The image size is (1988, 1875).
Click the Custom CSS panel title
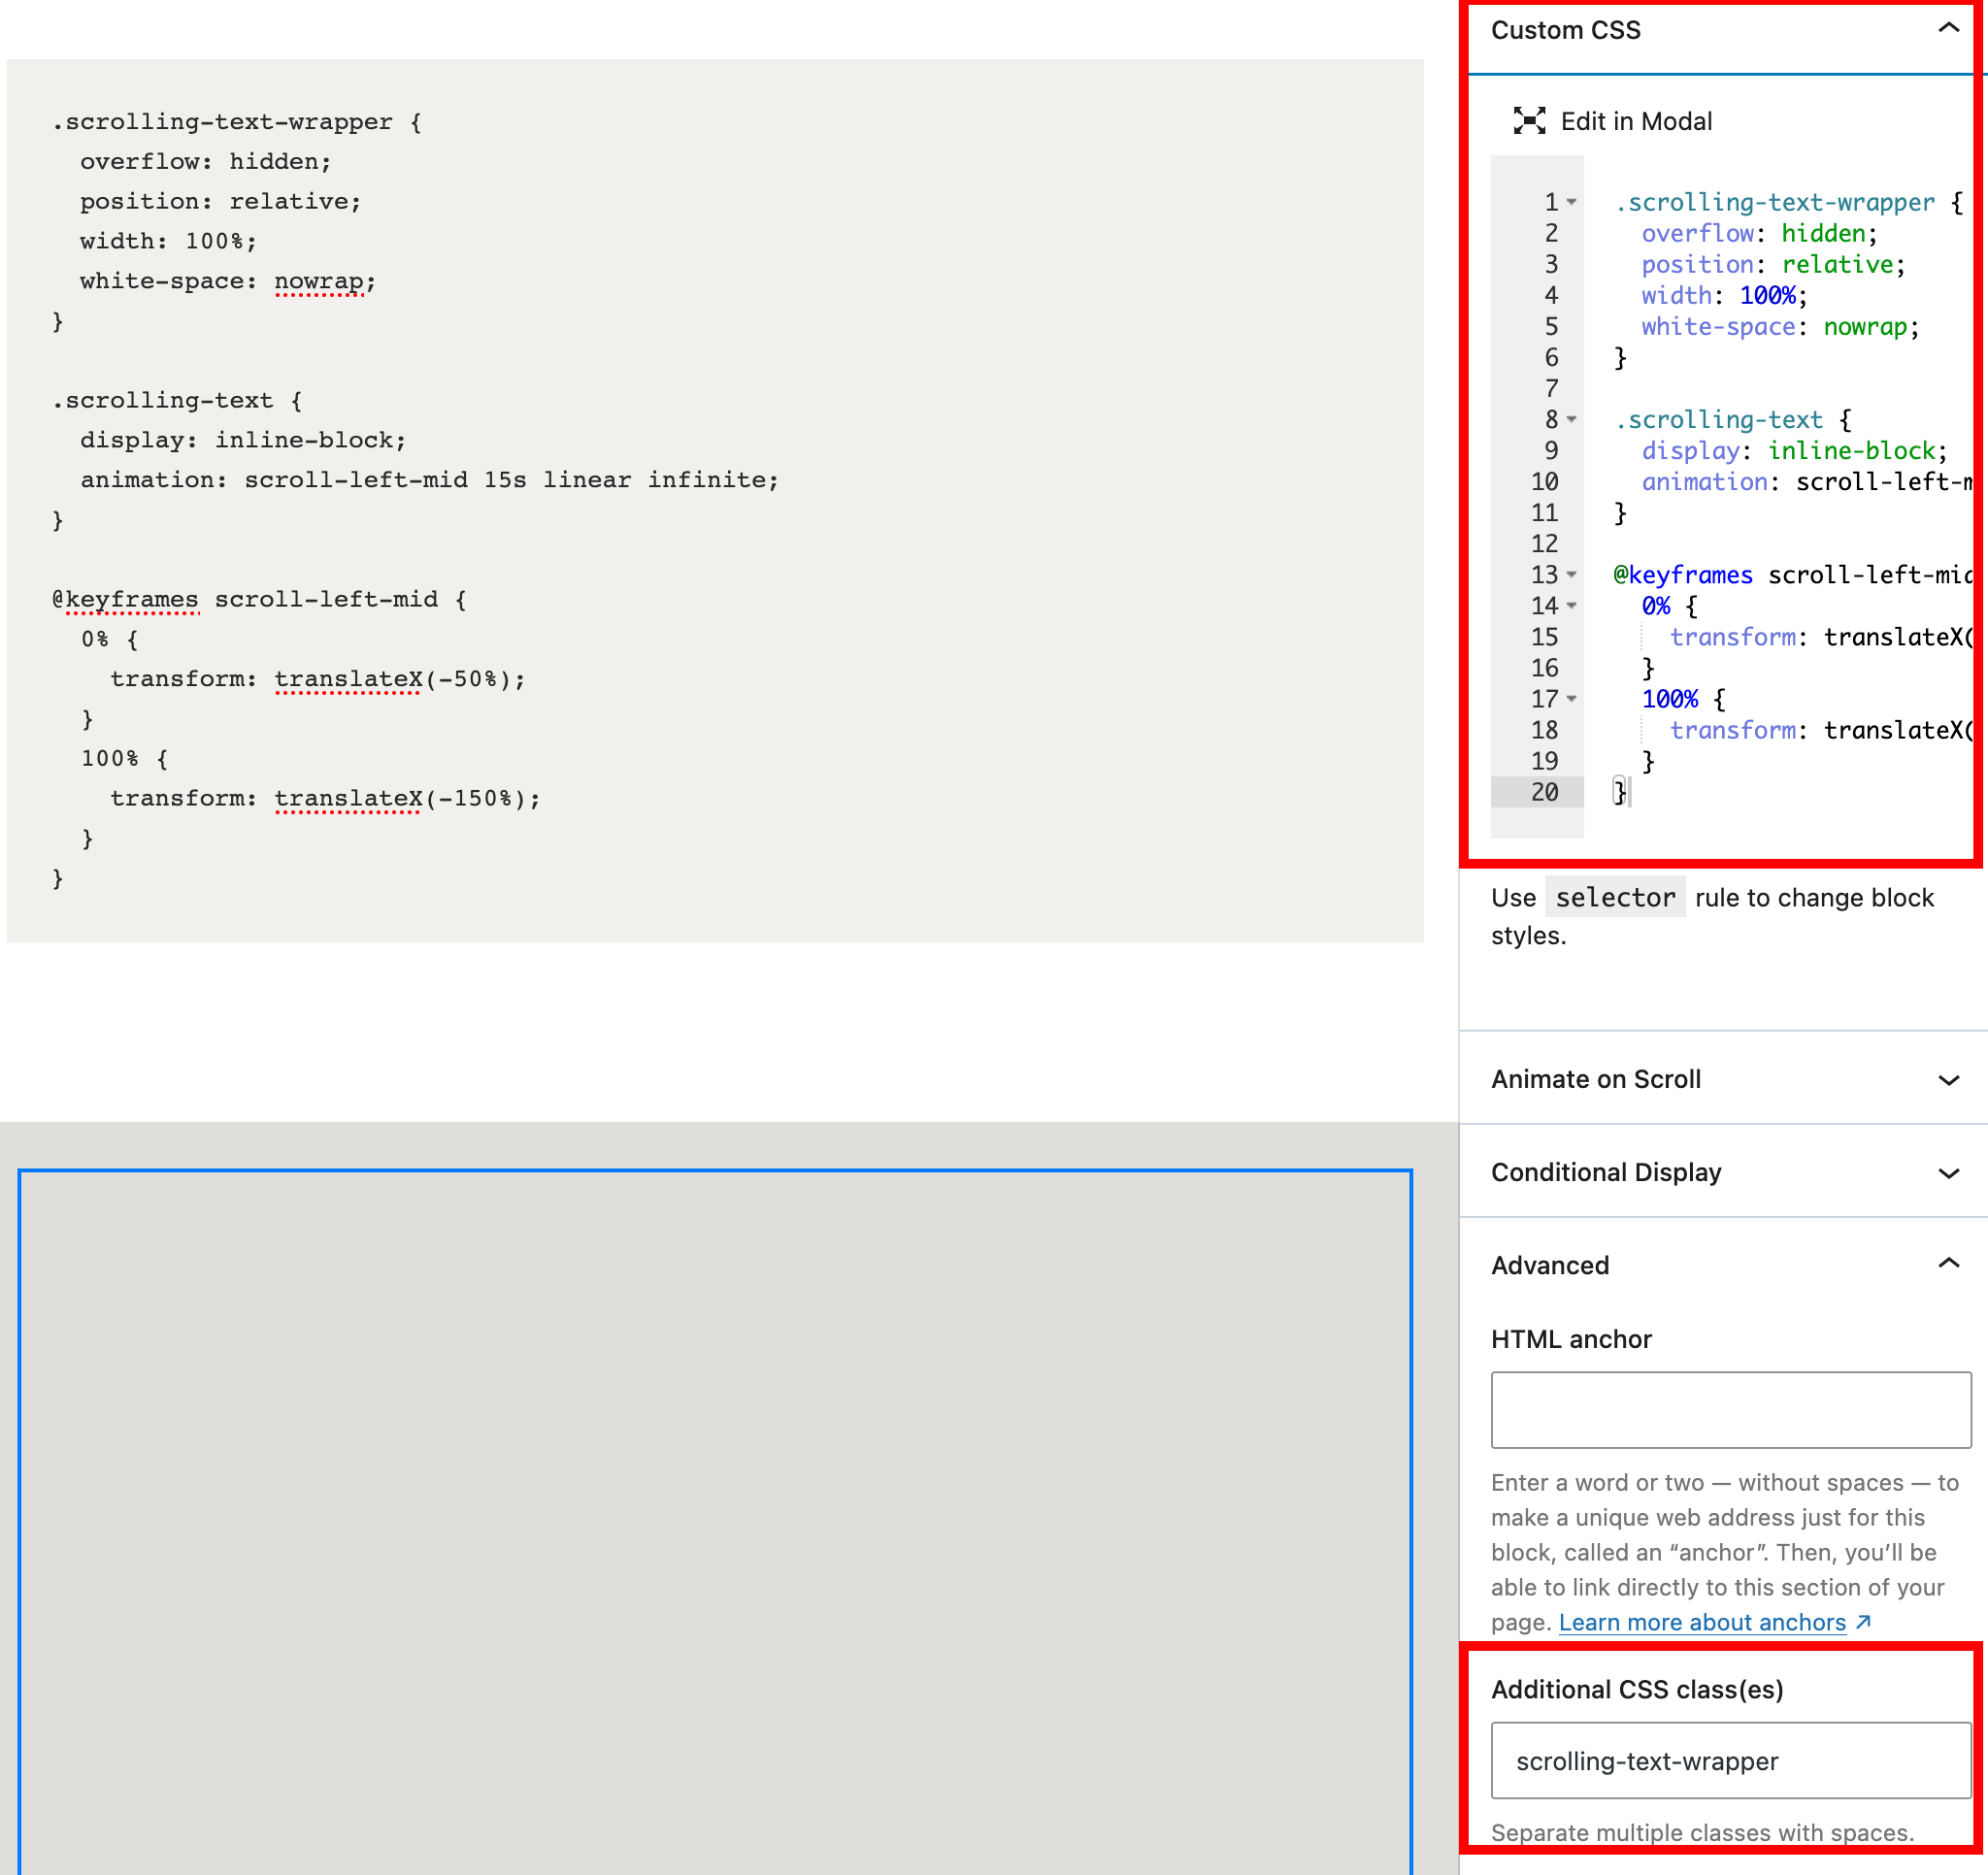(1565, 30)
